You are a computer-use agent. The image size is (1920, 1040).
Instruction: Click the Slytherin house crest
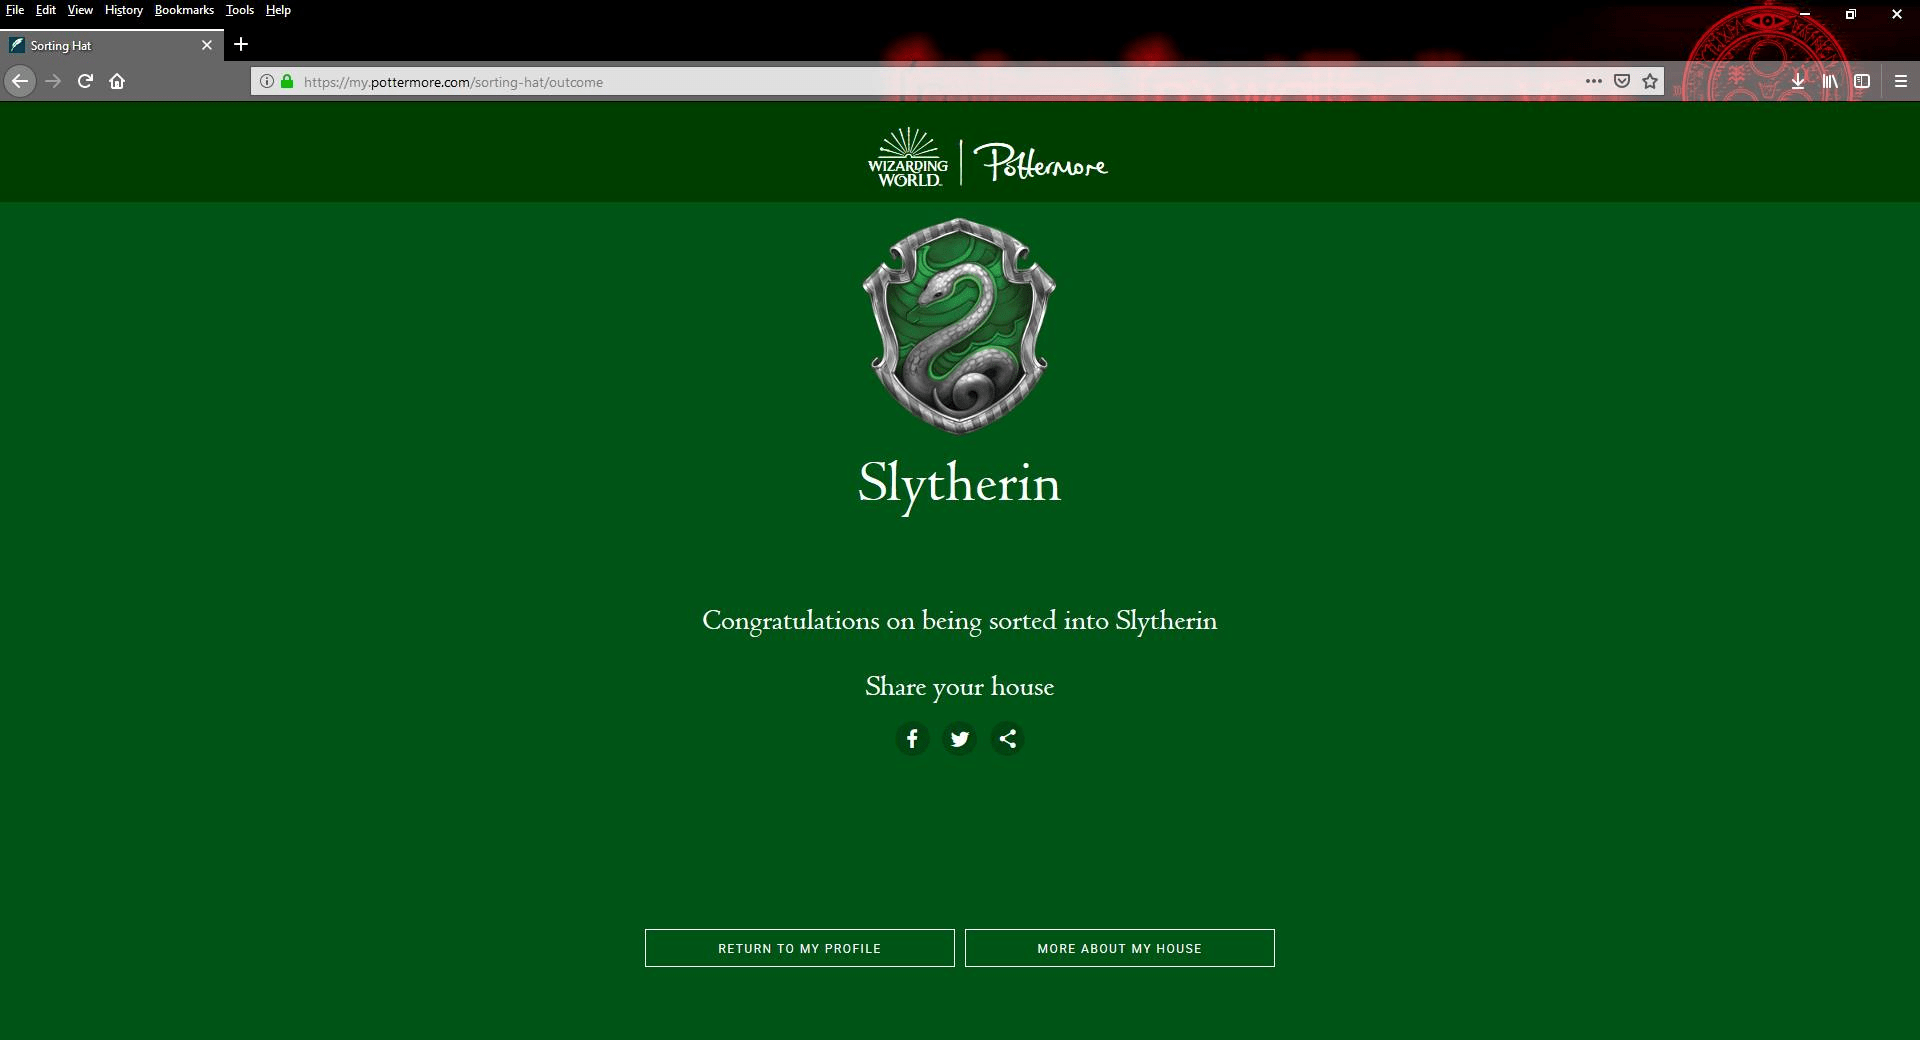959,326
